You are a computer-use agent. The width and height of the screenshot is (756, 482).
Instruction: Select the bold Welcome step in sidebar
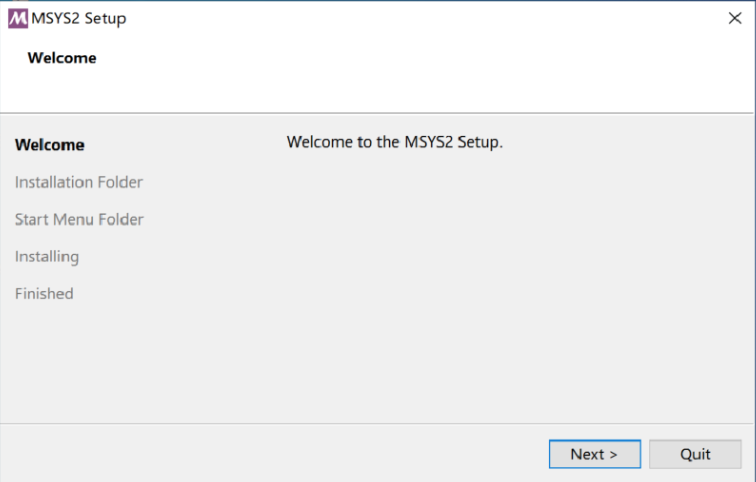click(50, 145)
